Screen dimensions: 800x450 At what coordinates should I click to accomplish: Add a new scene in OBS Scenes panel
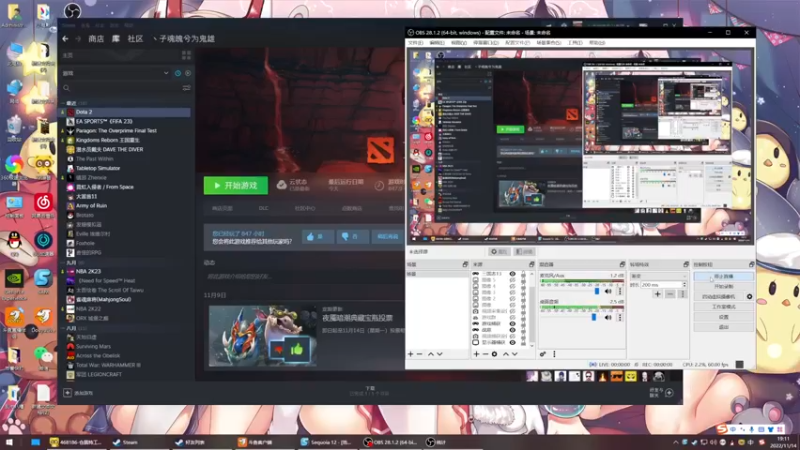tap(410, 354)
